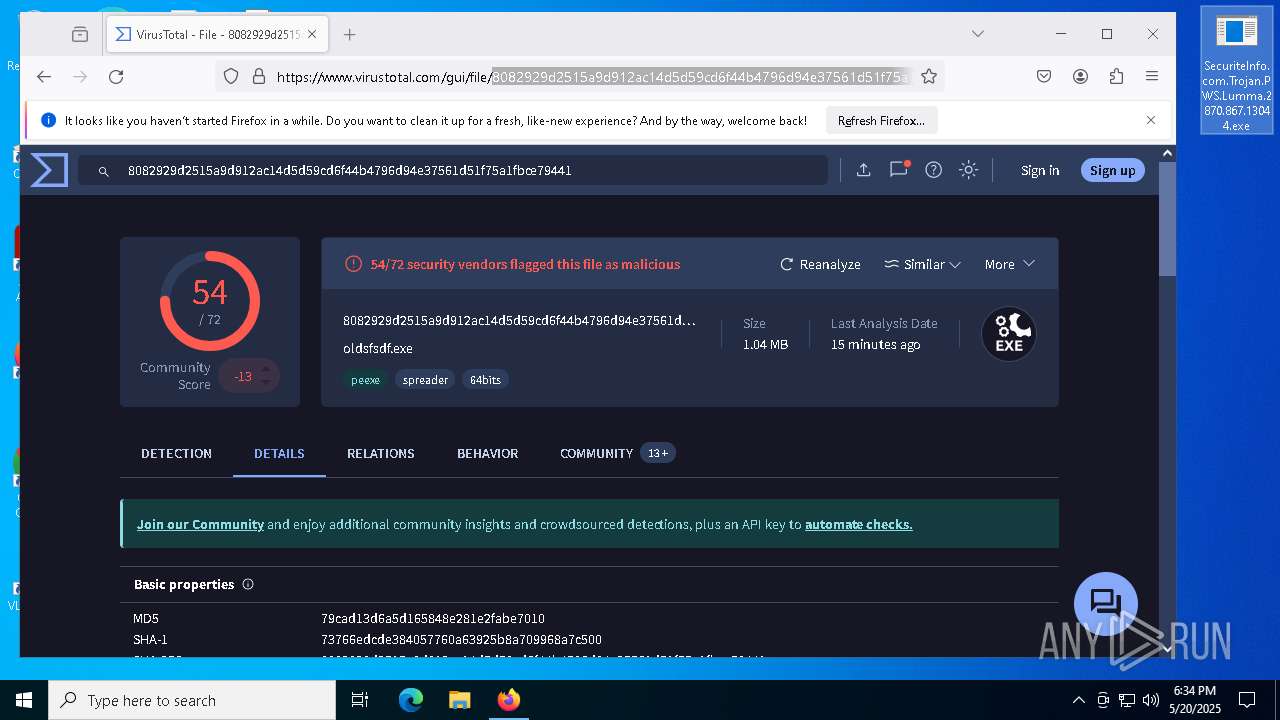Click the site padlock icon

[258, 77]
